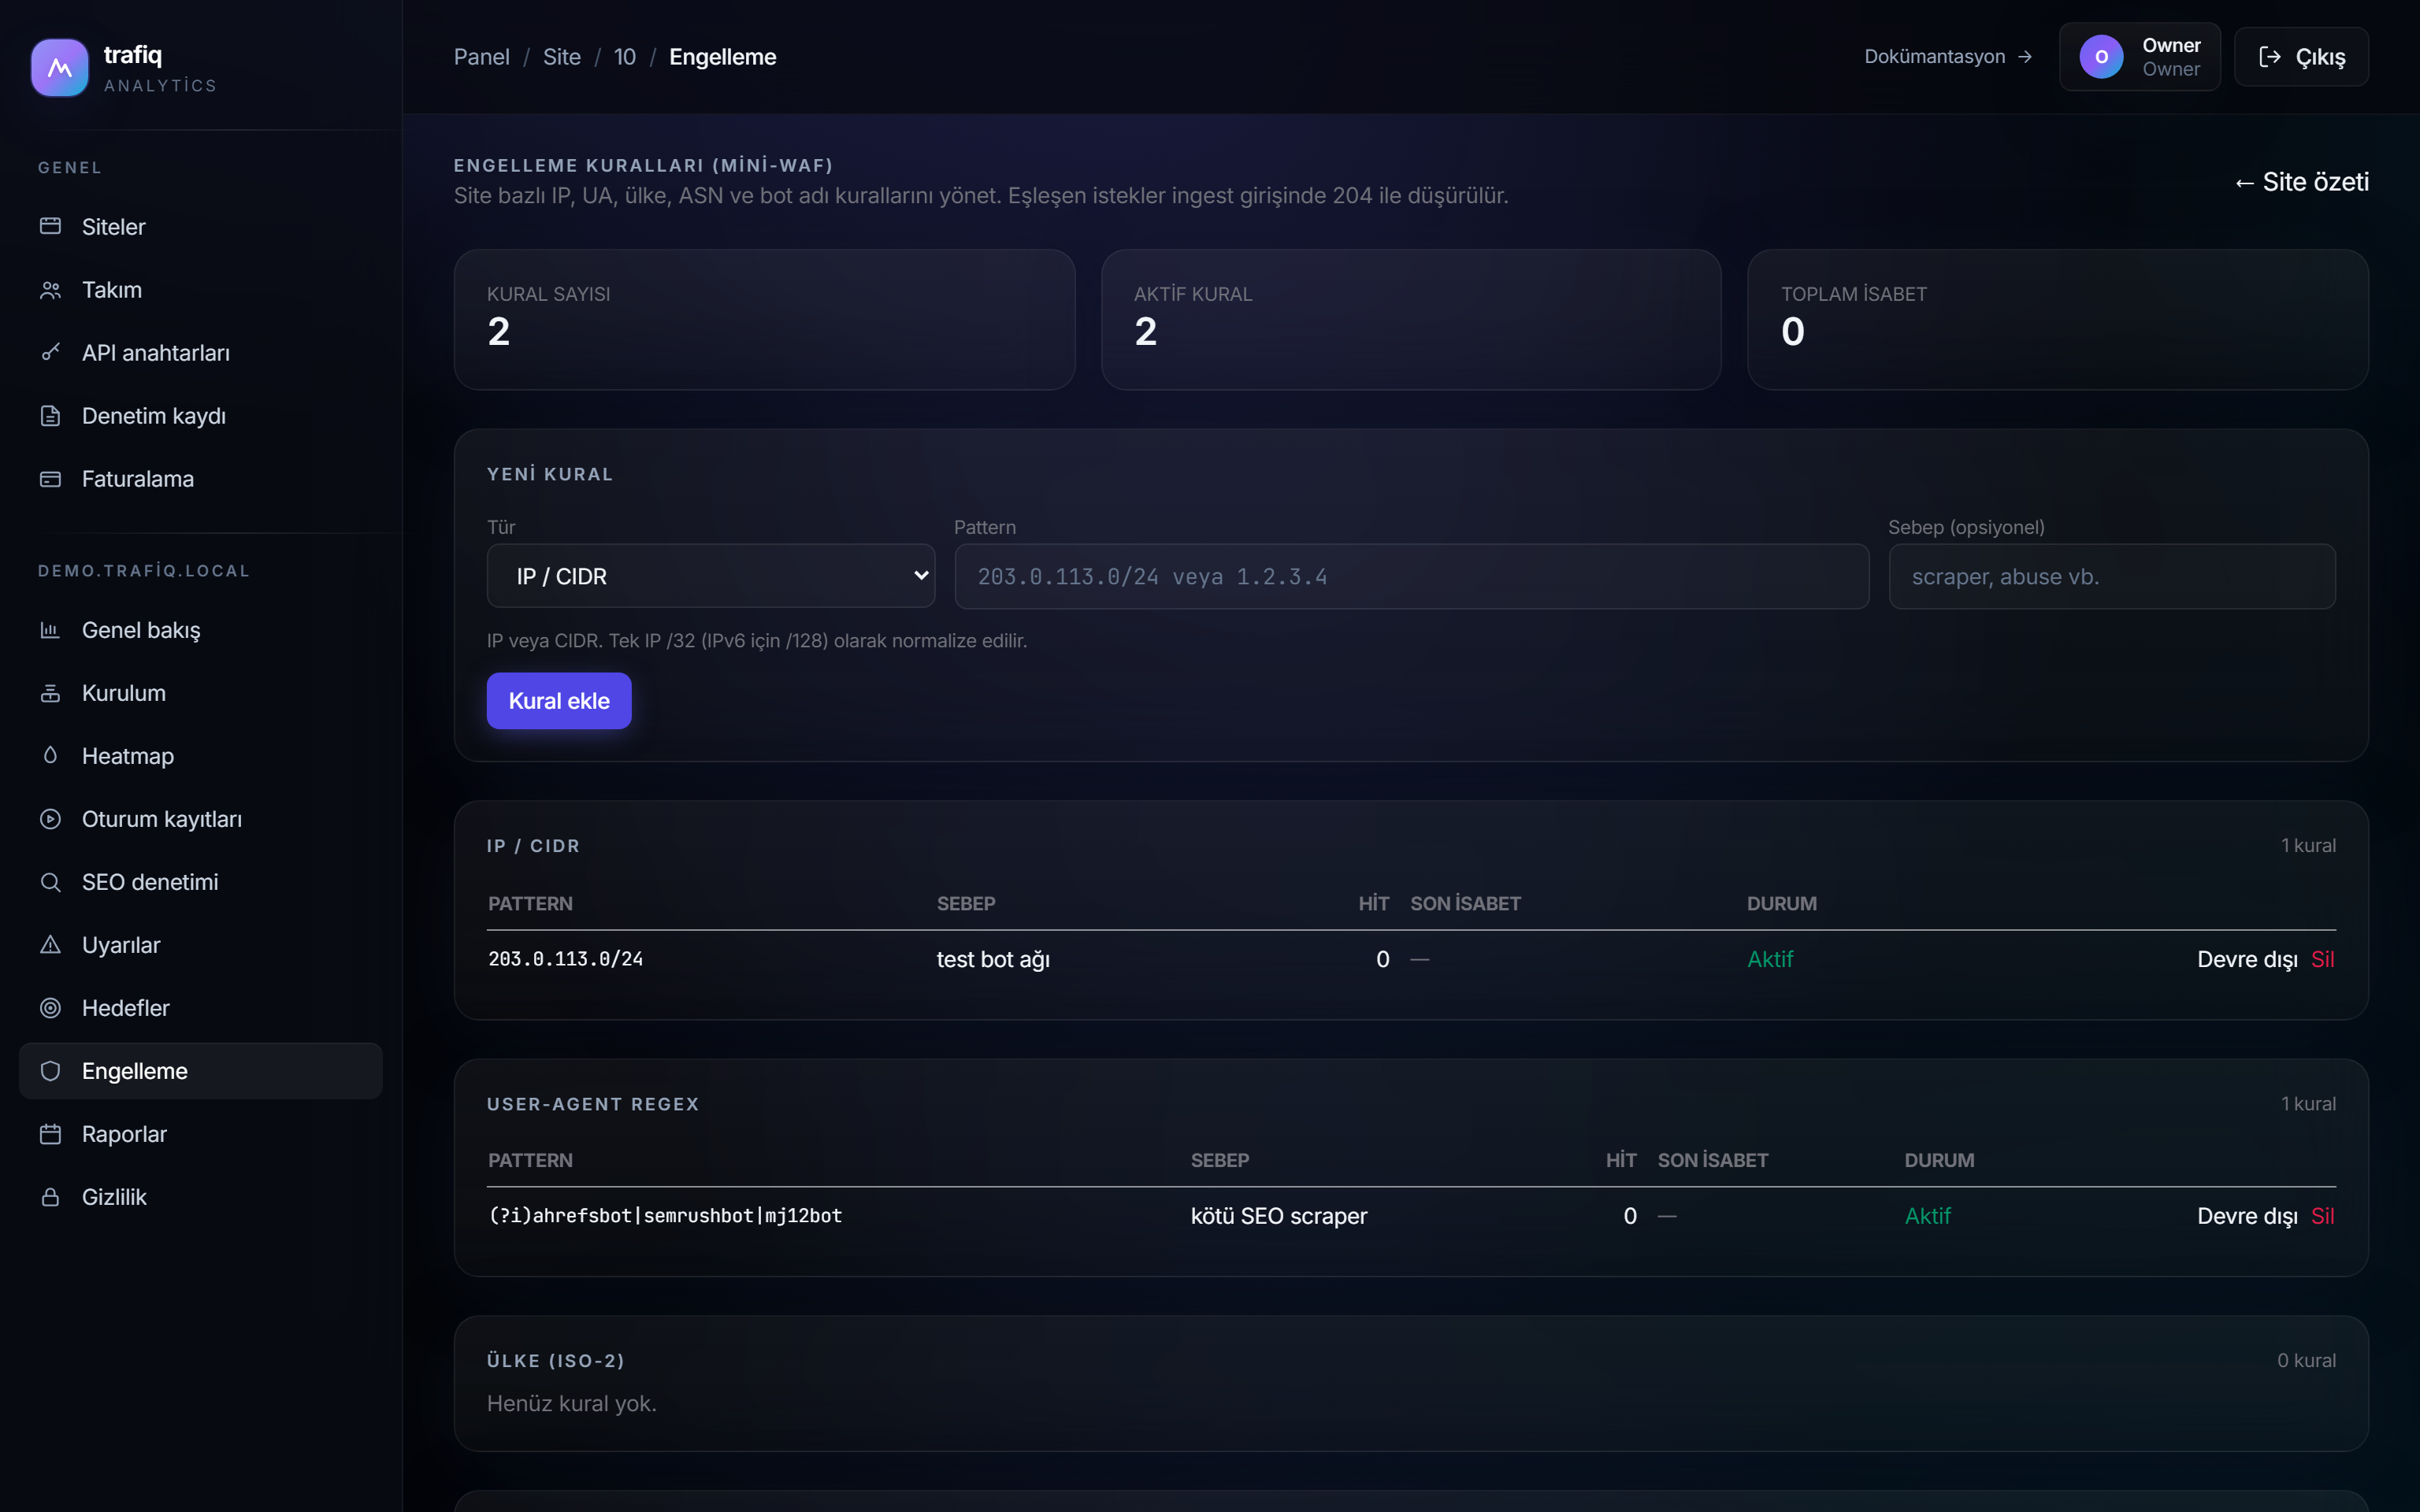
Task: Click the Heatmap droplet icon
Action: (50, 755)
